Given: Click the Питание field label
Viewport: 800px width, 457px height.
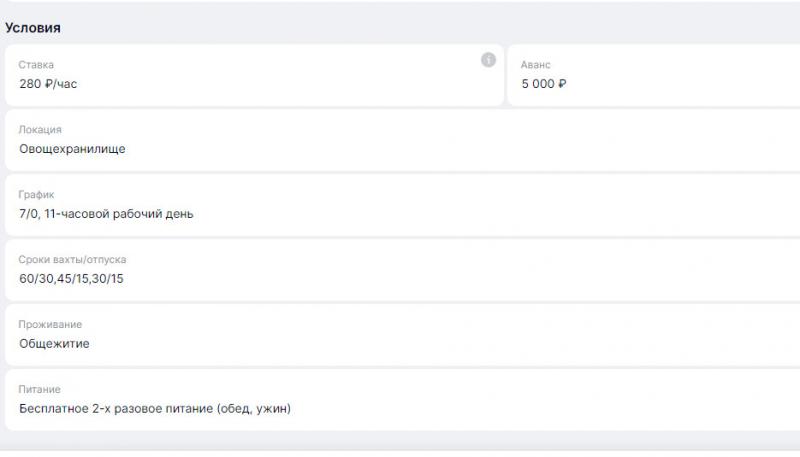Looking at the screenshot, I should [x=39, y=389].
